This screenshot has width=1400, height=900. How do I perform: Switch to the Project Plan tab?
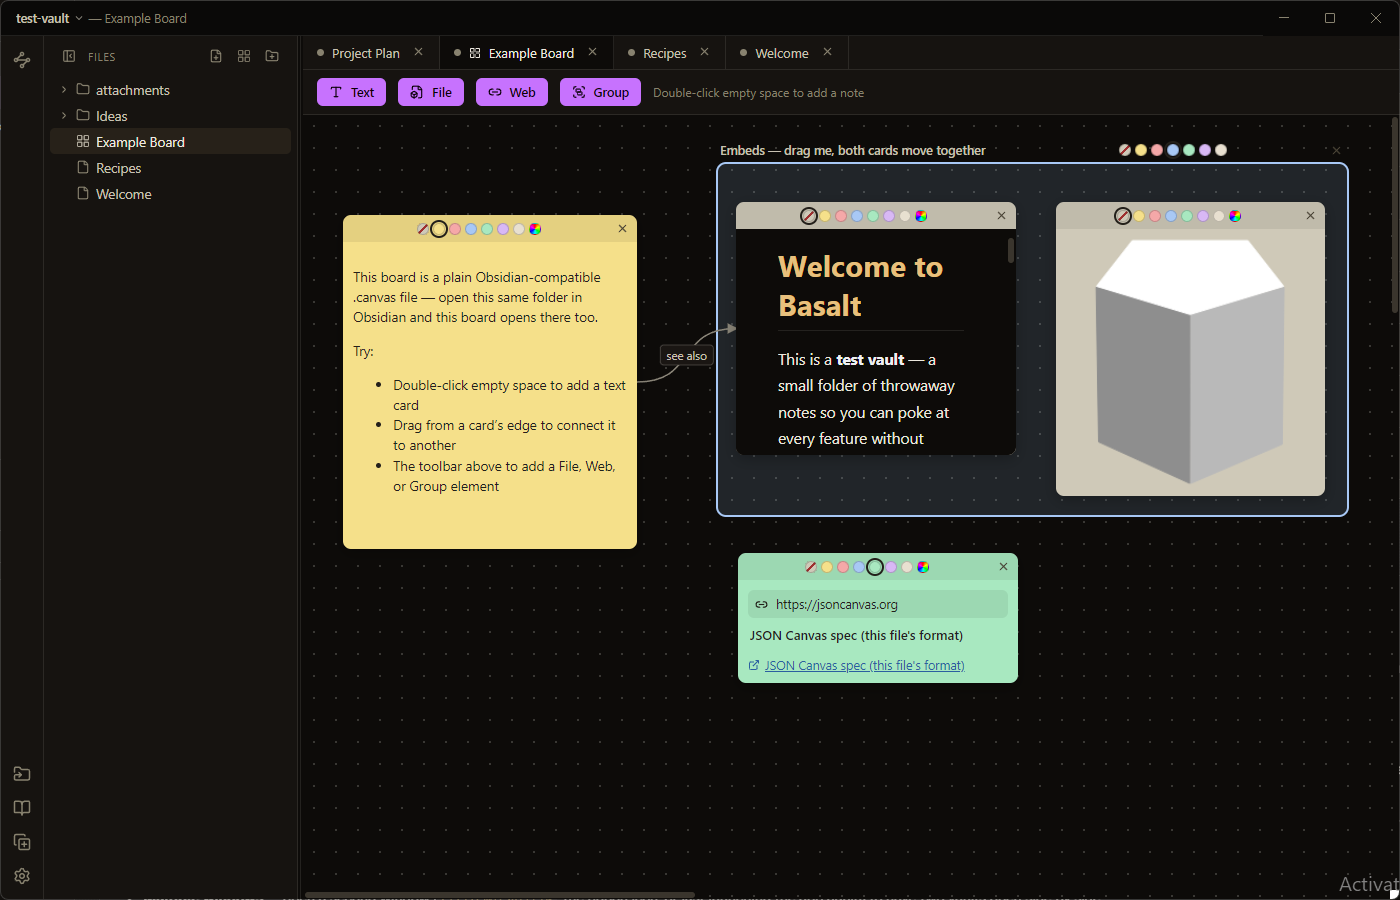pyautogui.click(x=365, y=53)
